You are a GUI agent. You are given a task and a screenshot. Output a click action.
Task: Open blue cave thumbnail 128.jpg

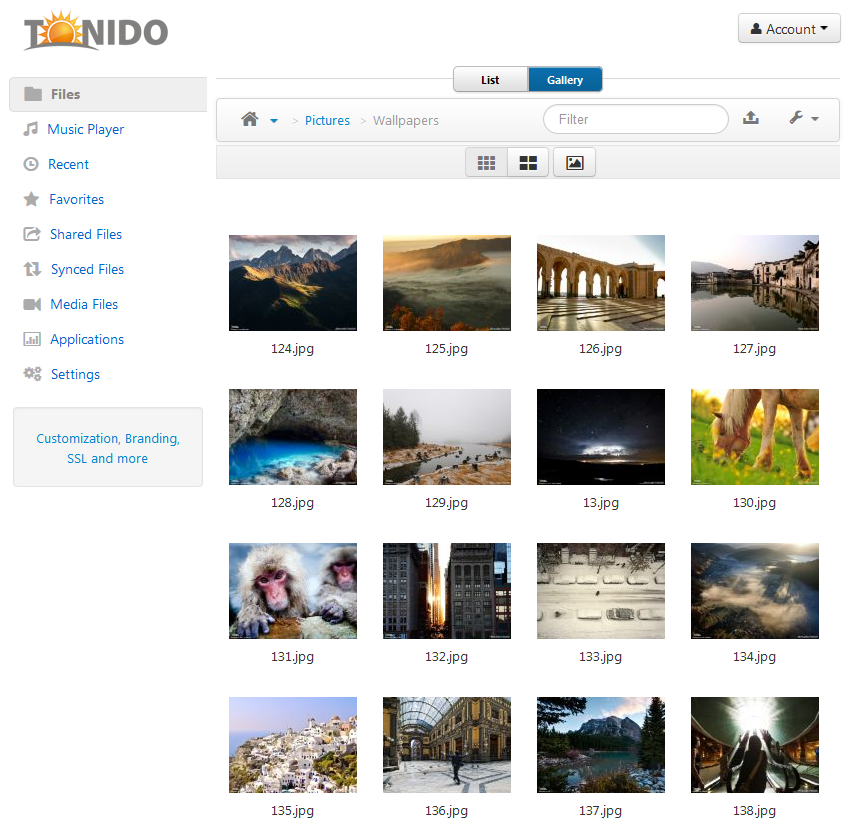pyautogui.click(x=293, y=437)
